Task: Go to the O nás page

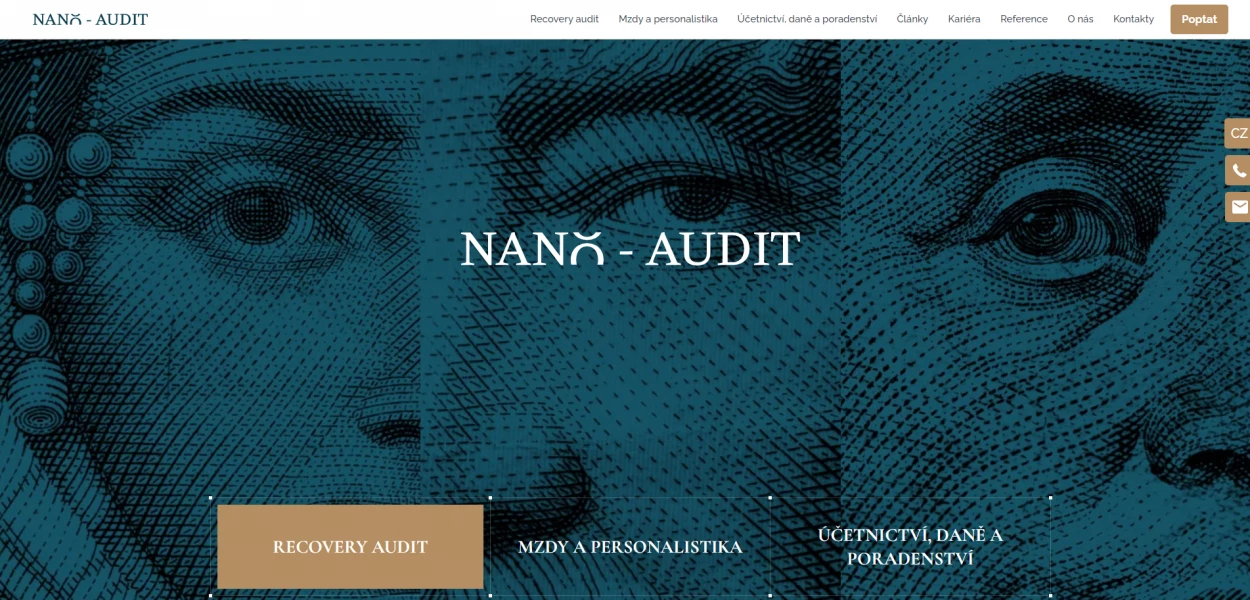Action: tap(1080, 19)
